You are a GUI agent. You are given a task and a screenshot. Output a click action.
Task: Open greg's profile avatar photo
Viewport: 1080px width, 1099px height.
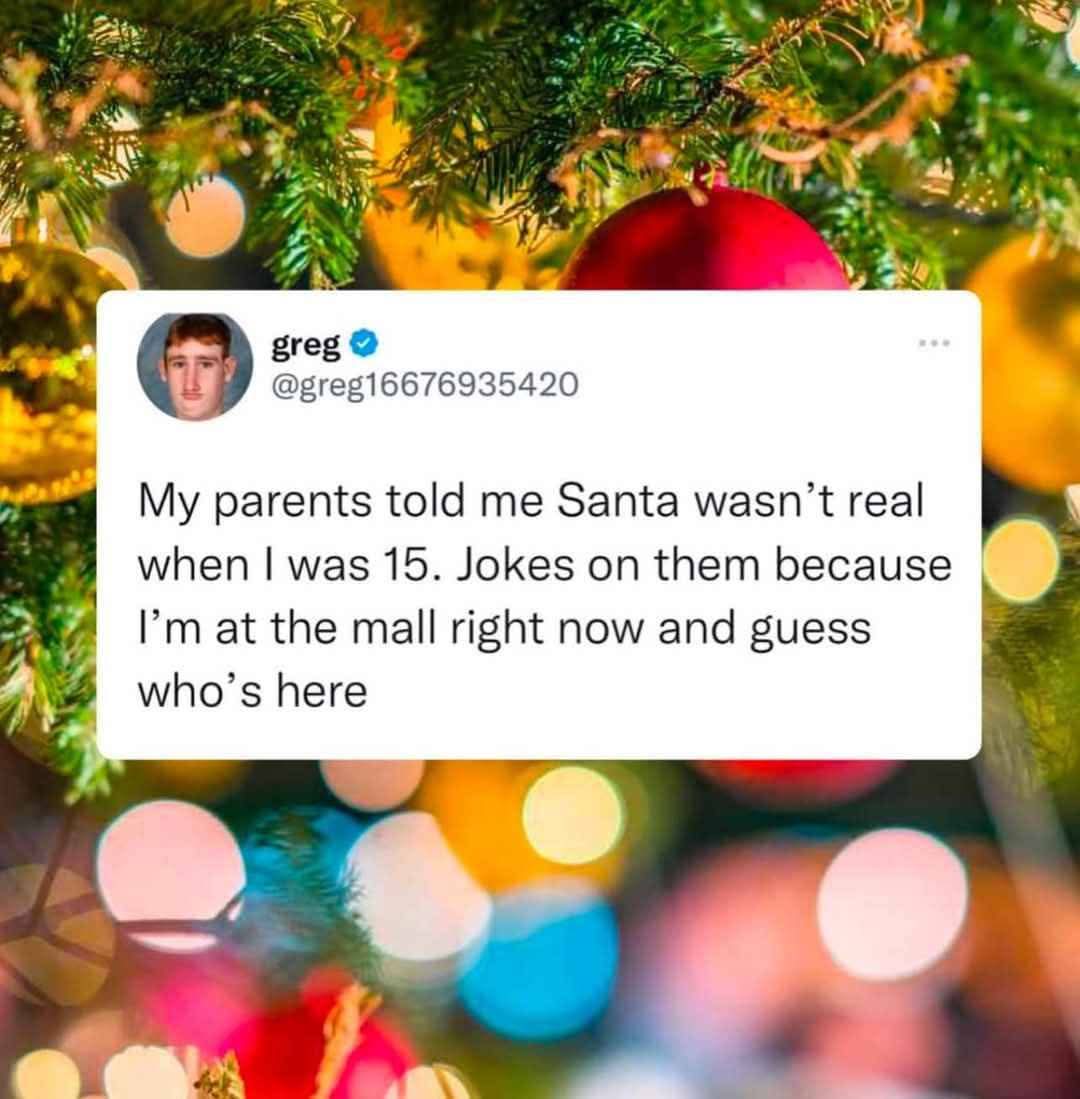(x=195, y=367)
